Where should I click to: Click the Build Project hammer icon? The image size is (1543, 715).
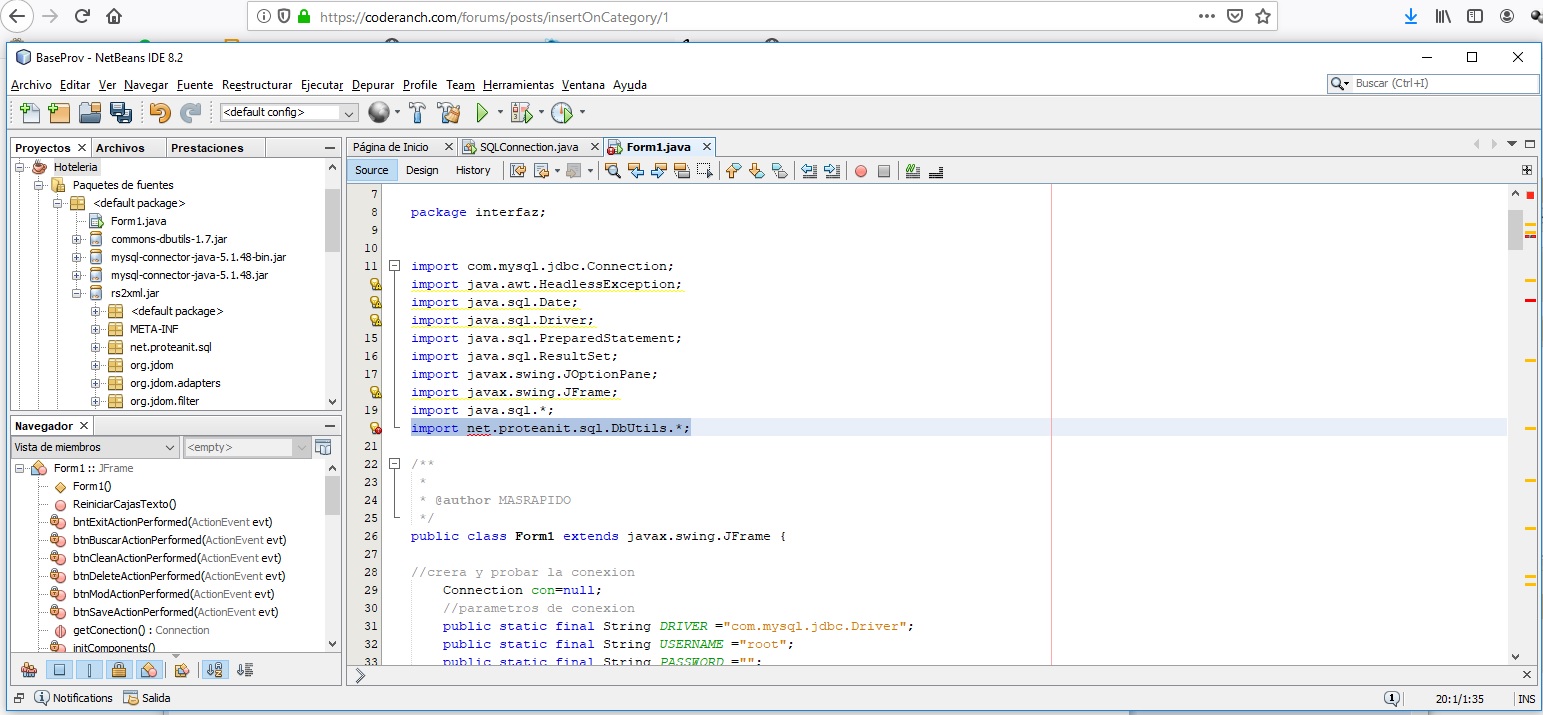pos(418,112)
